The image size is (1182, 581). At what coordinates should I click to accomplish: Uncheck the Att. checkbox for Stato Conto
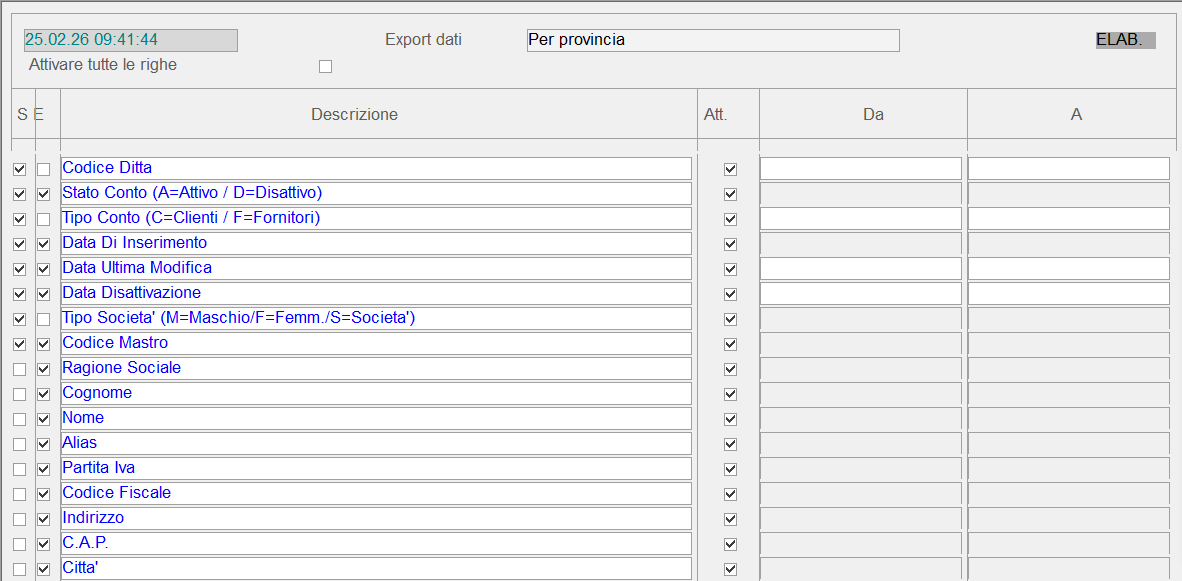(730, 194)
